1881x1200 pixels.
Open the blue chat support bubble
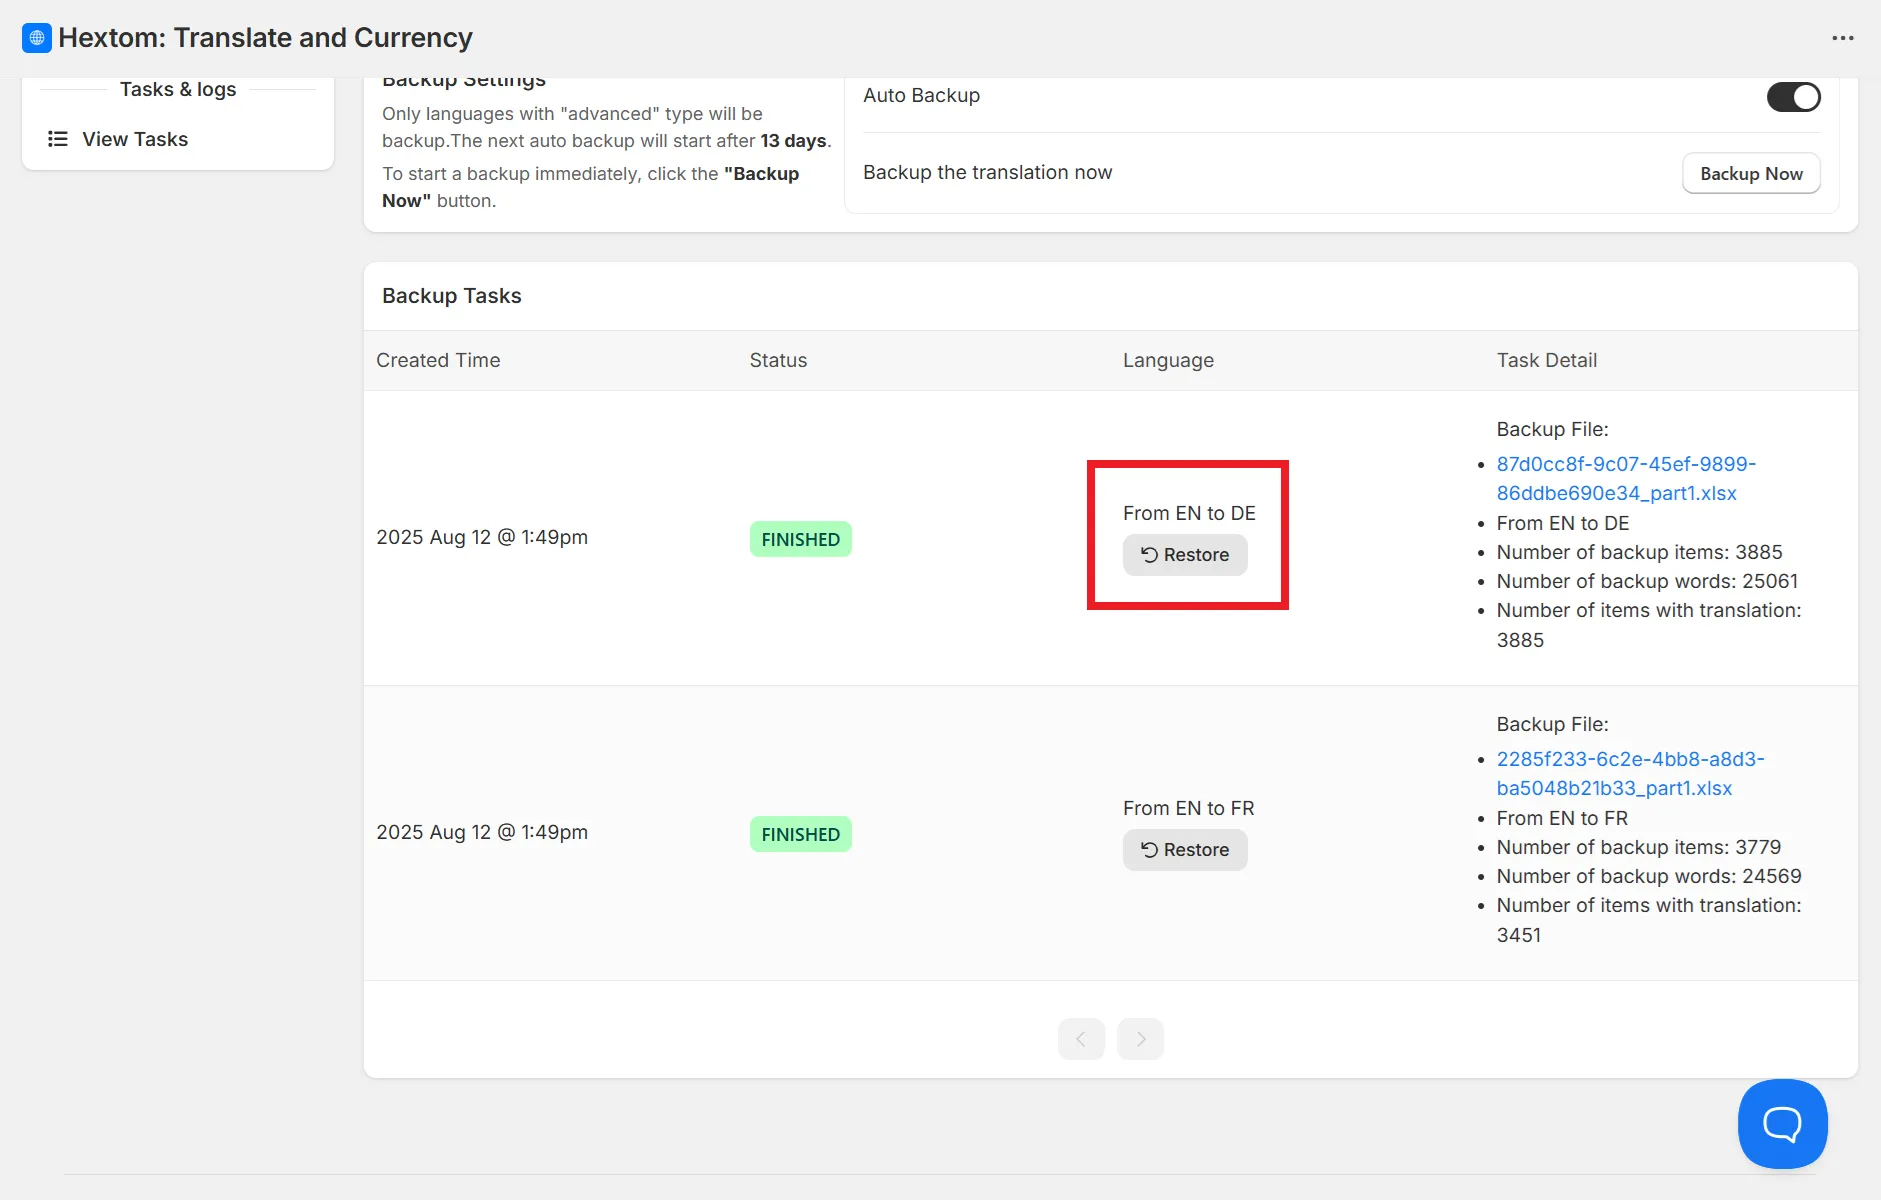click(x=1782, y=1123)
